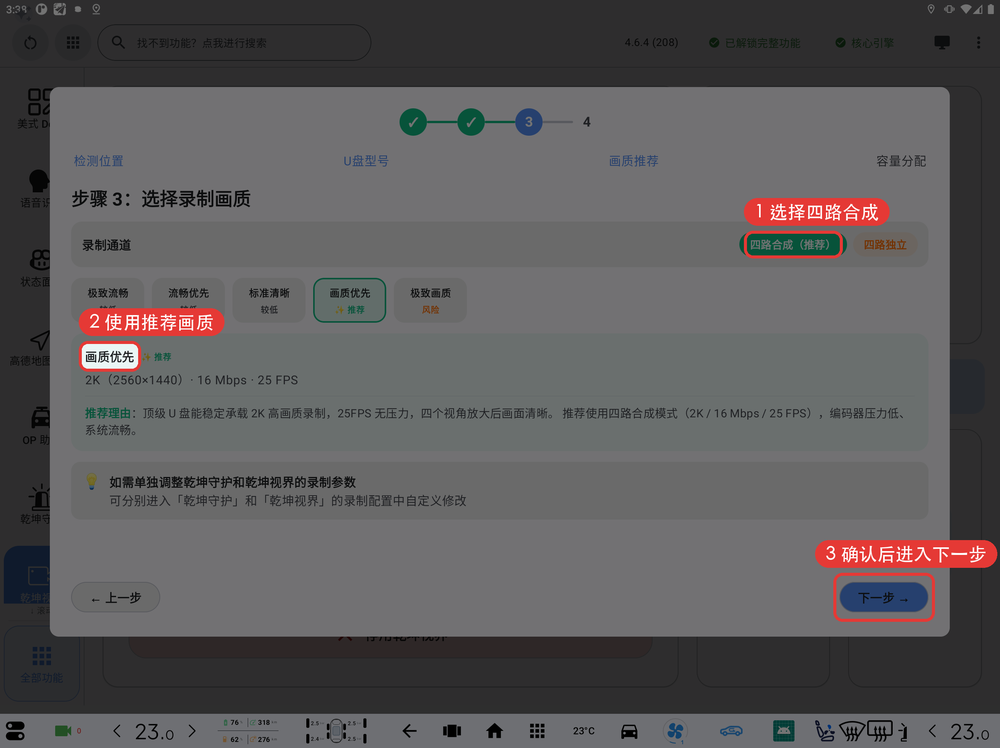Click the blue car outline icon
This screenshot has height=748, width=1000.
tap(732, 731)
